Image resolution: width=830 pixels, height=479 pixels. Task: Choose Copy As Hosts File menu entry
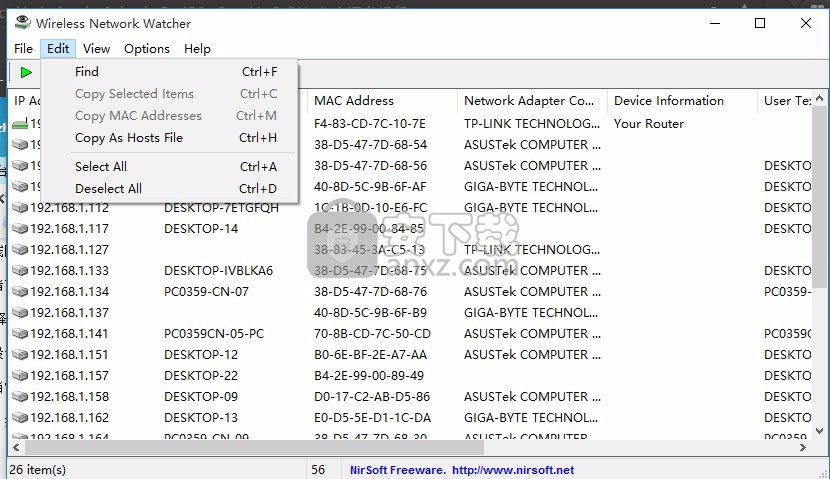click(169, 138)
